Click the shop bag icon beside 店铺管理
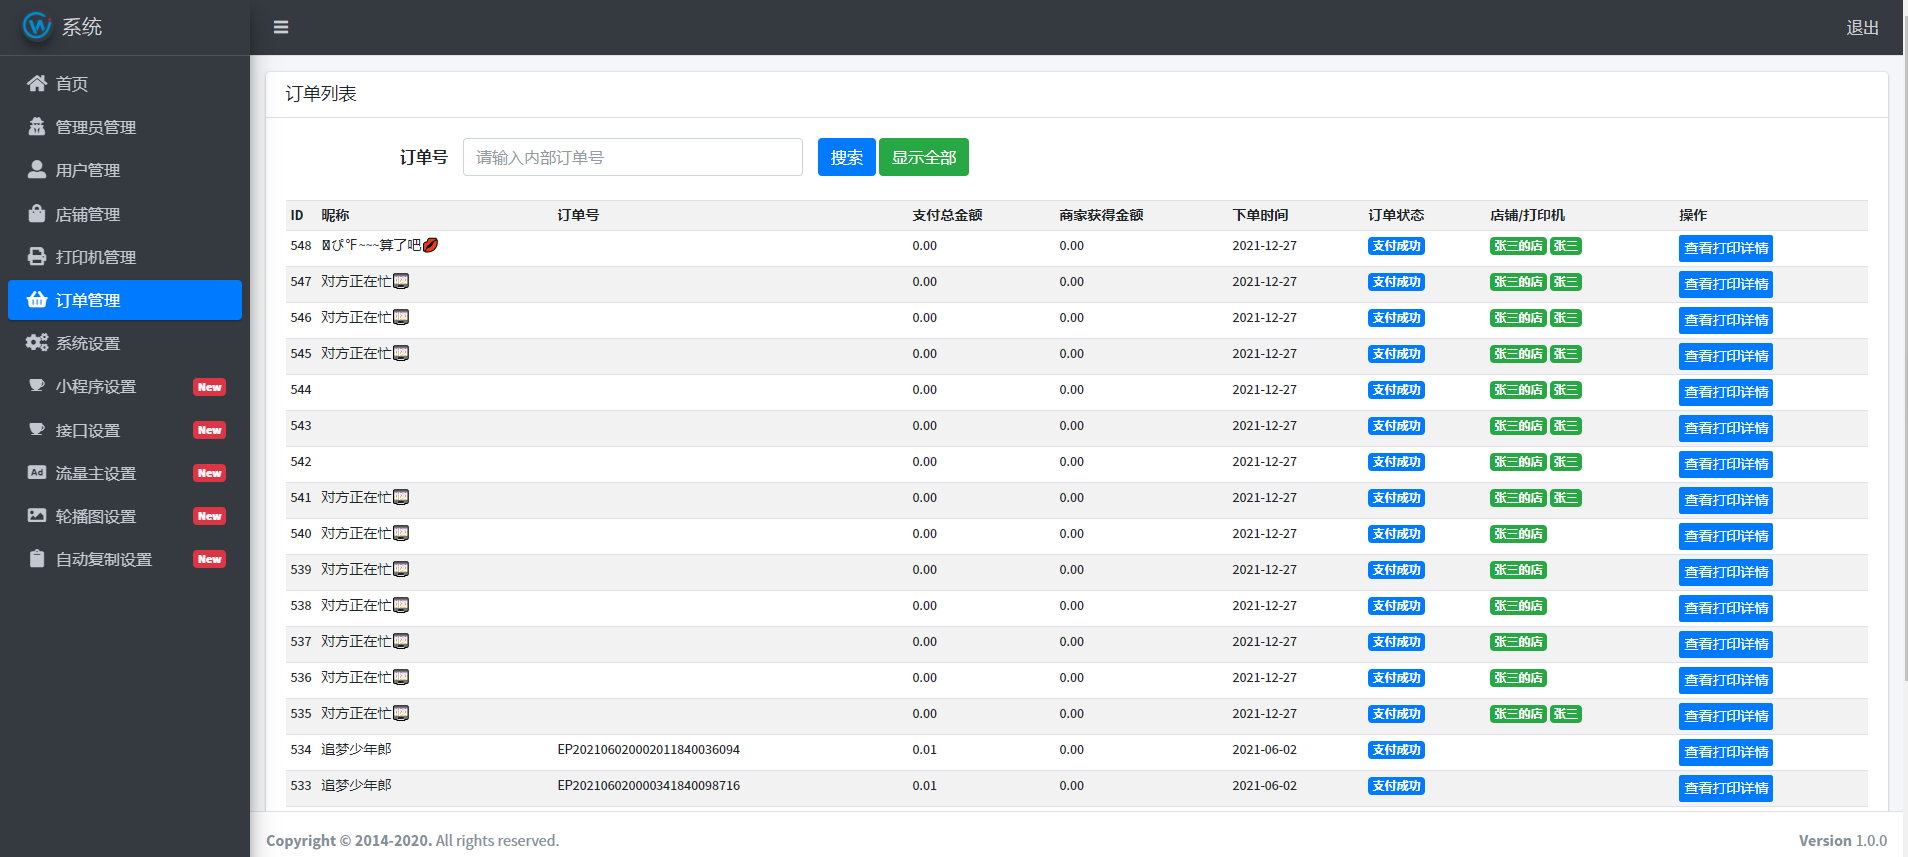Image resolution: width=1908 pixels, height=857 pixels. click(x=37, y=214)
